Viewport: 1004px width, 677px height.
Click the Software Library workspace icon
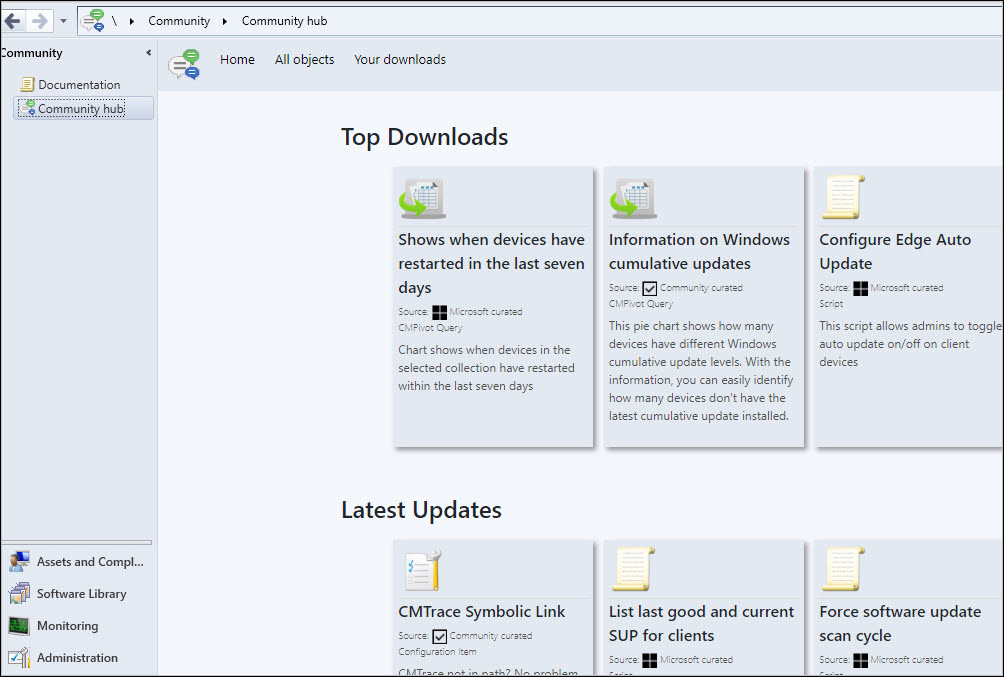click(x=19, y=594)
